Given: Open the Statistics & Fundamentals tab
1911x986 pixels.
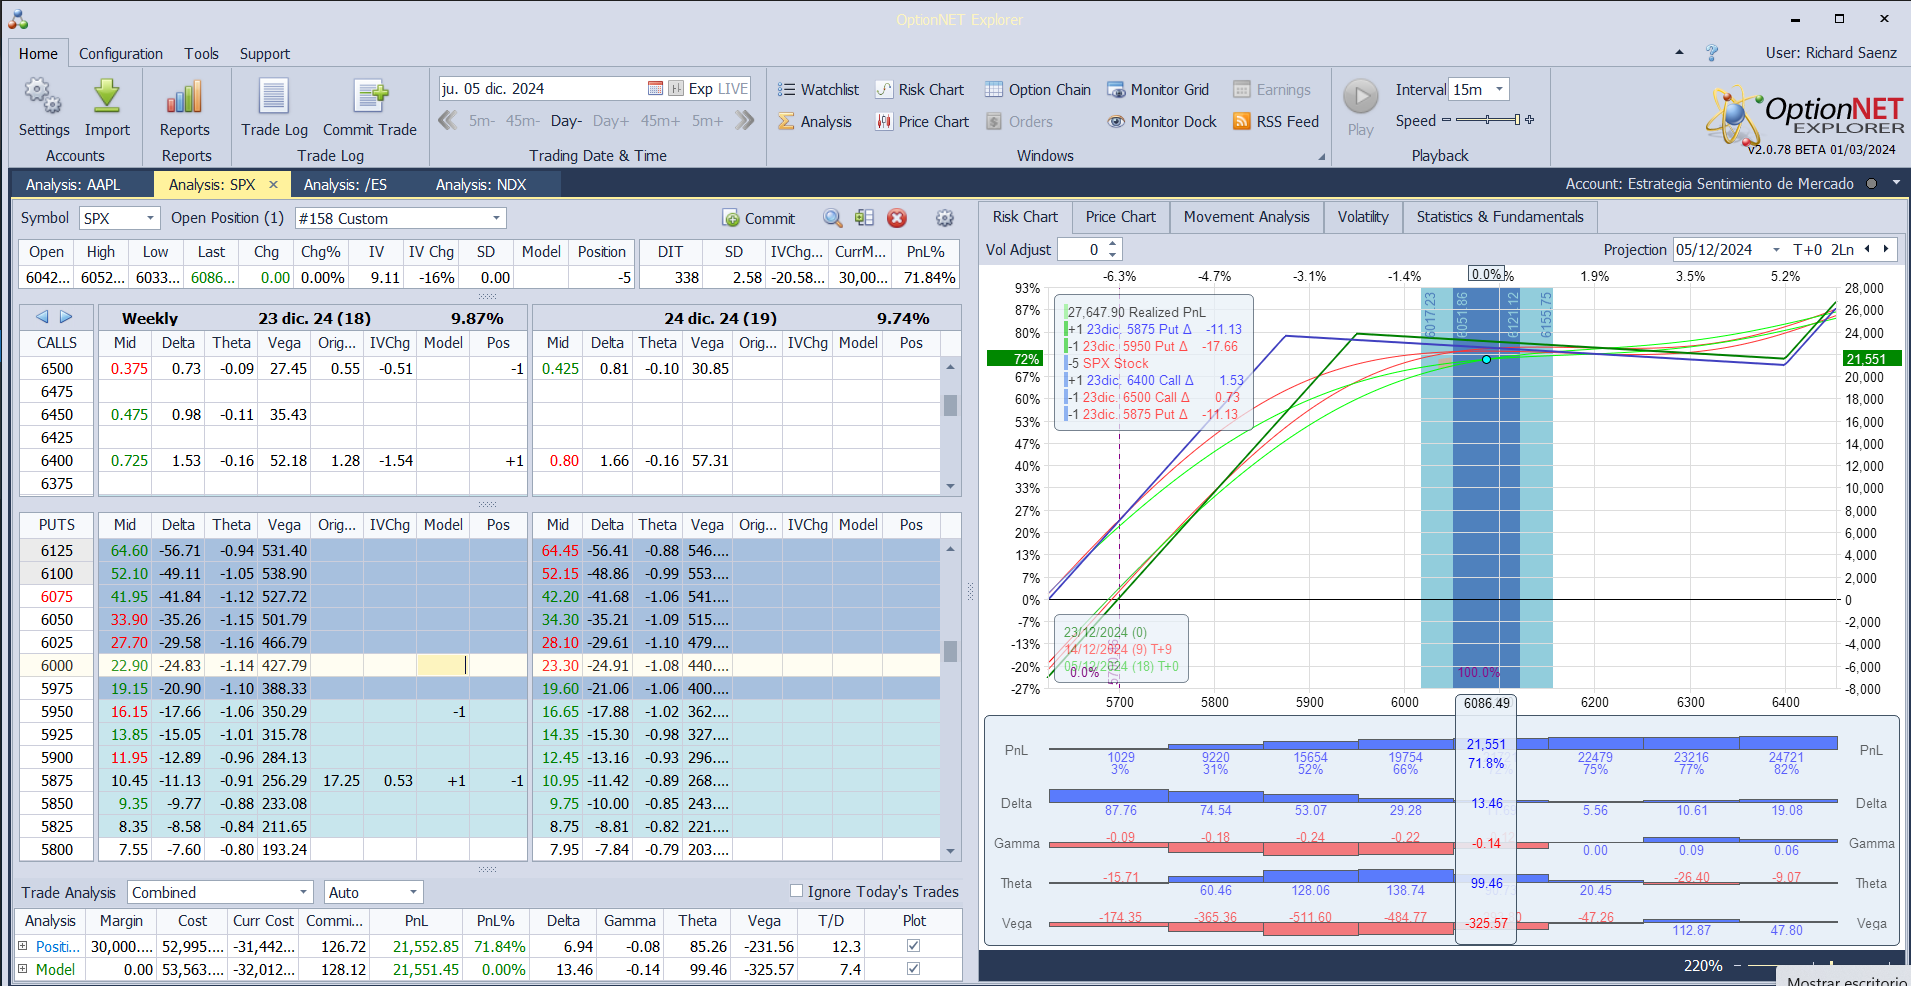Looking at the screenshot, I should coord(1500,217).
